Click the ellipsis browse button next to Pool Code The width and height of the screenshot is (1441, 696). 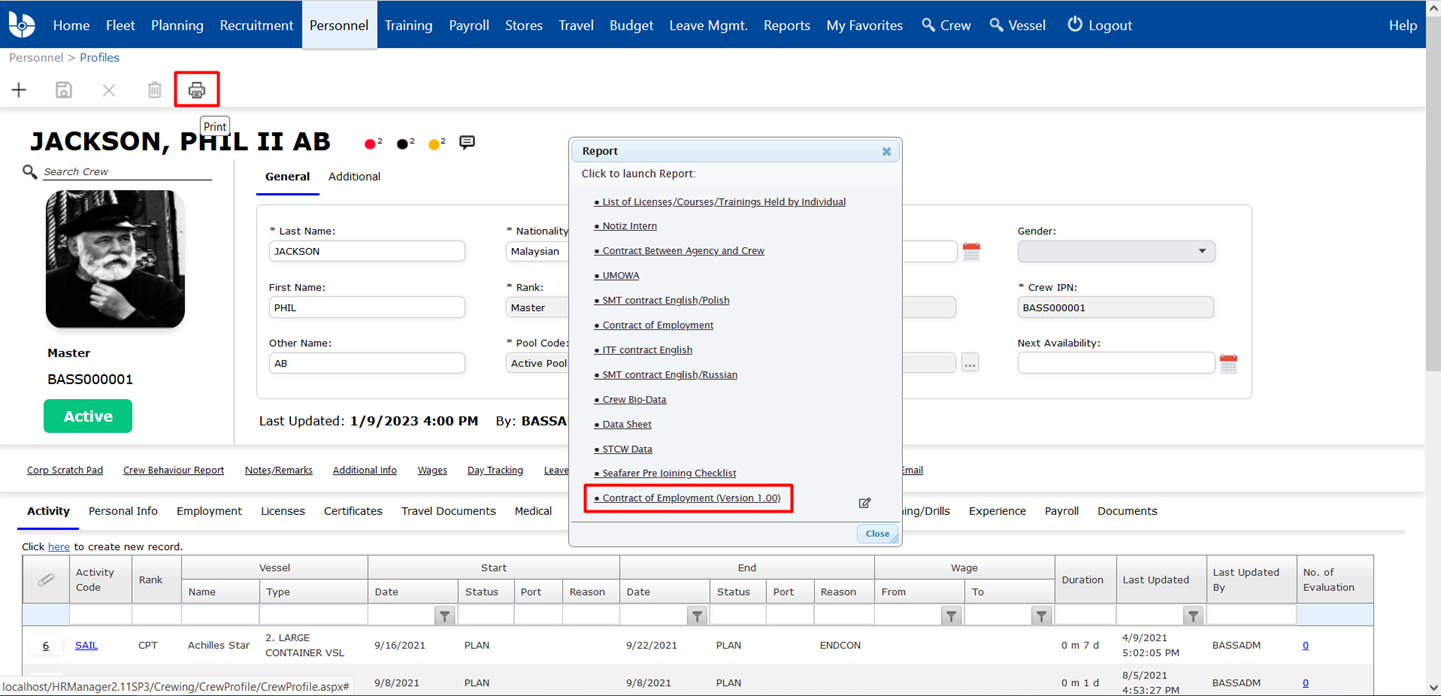tap(970, 364)
